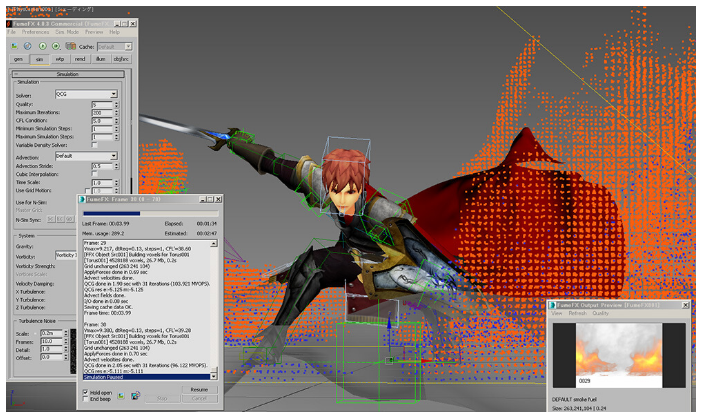Click the 'DEFAULT smoke fuel' preview label
The image size is (701, 417).
[x=574, y=399]
